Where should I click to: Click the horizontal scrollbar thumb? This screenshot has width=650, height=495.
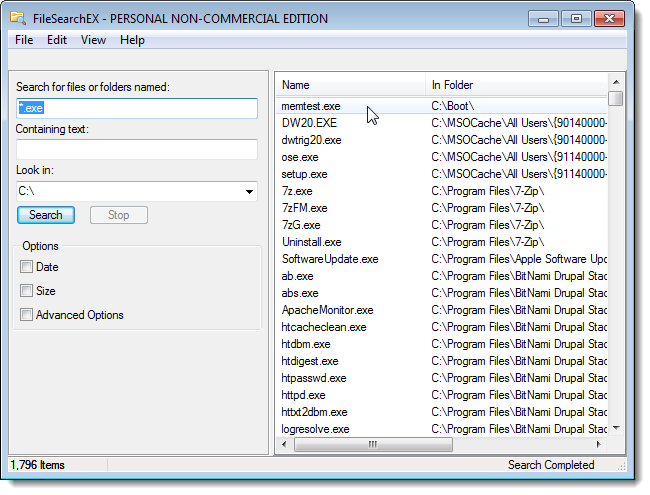click(x=373, y=444)
